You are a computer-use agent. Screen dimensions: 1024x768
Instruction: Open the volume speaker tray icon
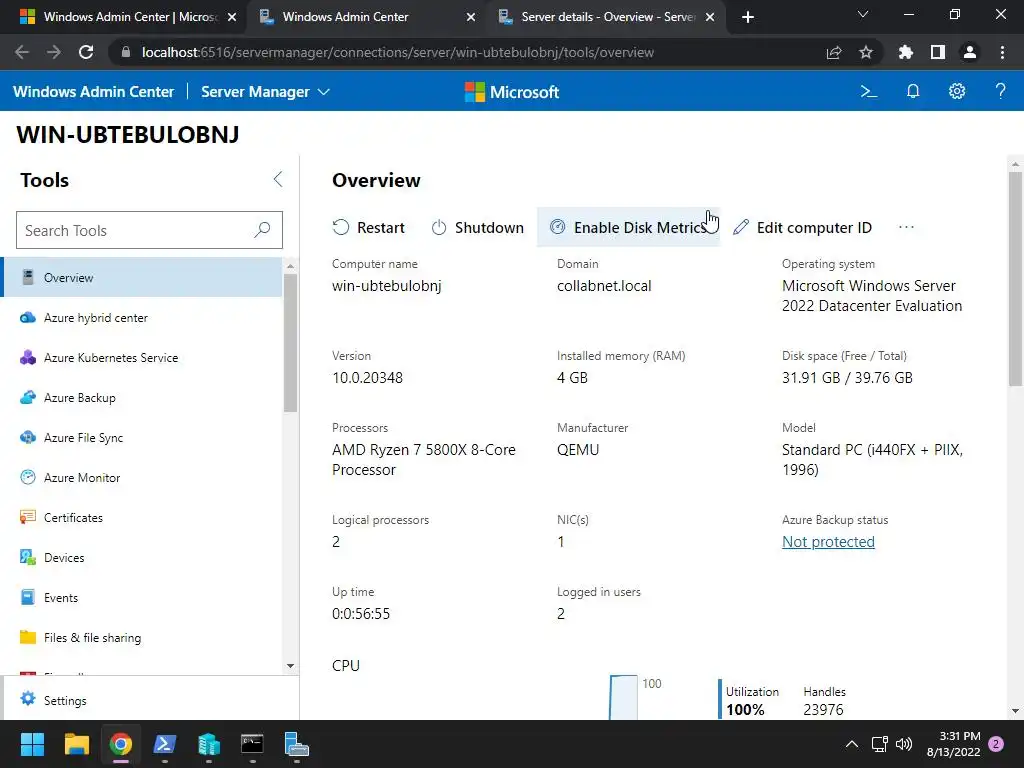(904, 744)
